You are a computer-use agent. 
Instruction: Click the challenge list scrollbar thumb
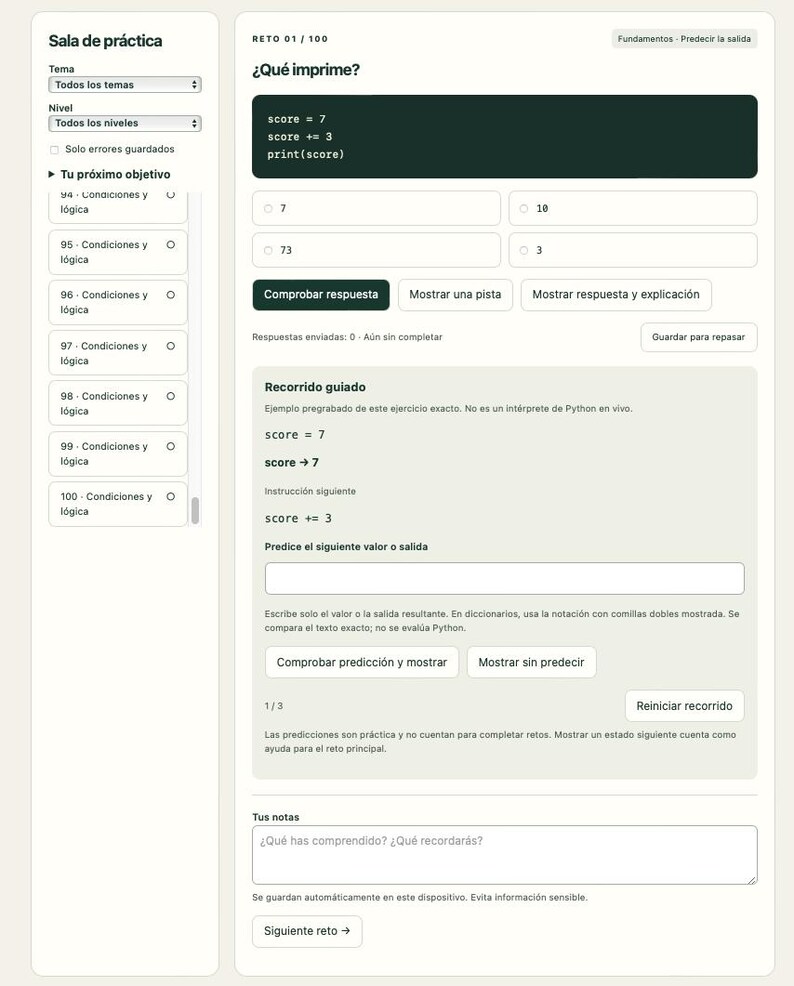[195, 511]
